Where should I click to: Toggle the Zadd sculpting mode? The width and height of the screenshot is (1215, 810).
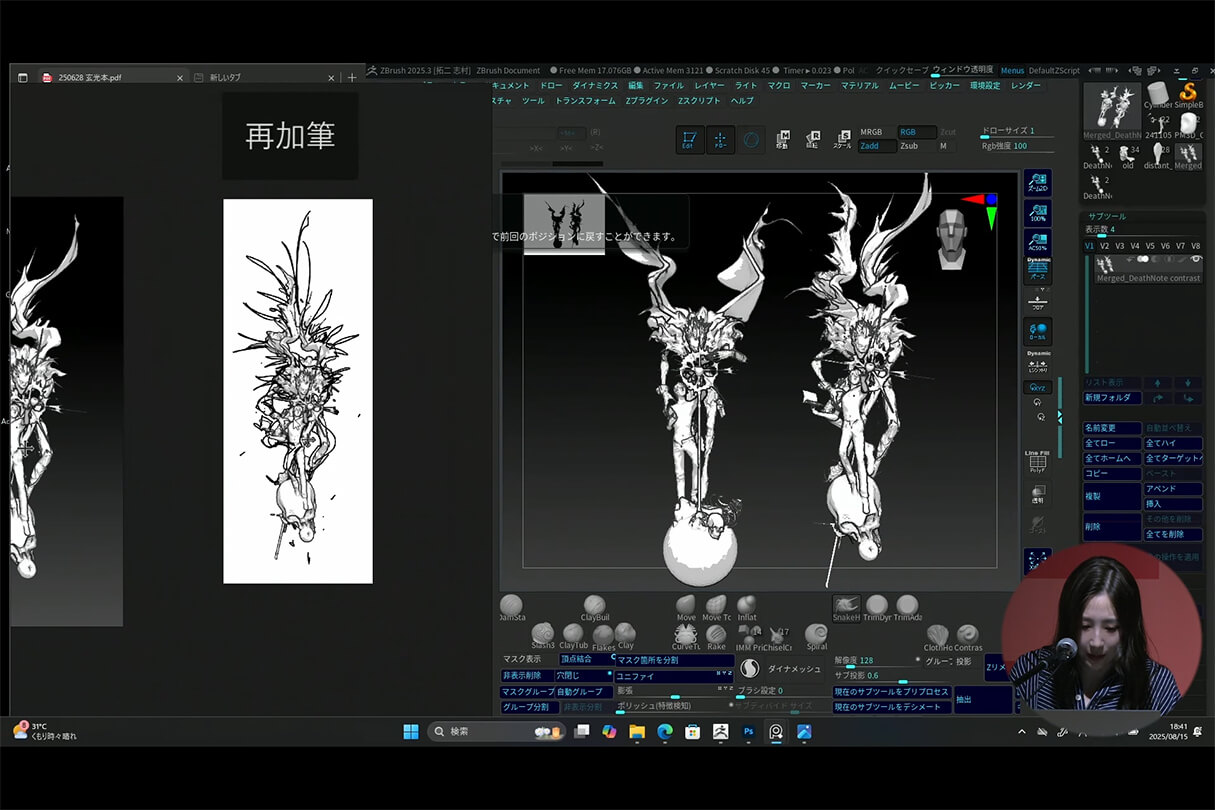coord(871,145)
